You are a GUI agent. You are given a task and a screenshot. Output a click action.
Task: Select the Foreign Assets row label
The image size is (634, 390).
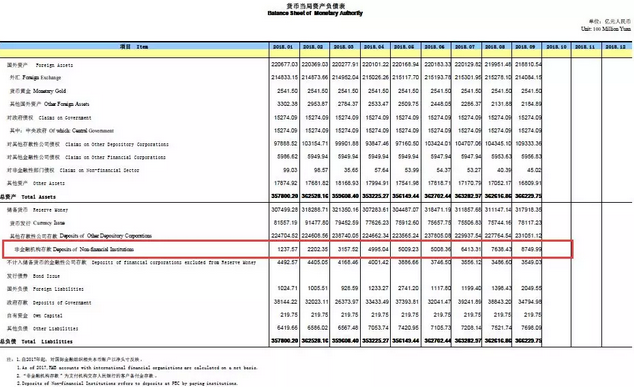coord(40,65)
